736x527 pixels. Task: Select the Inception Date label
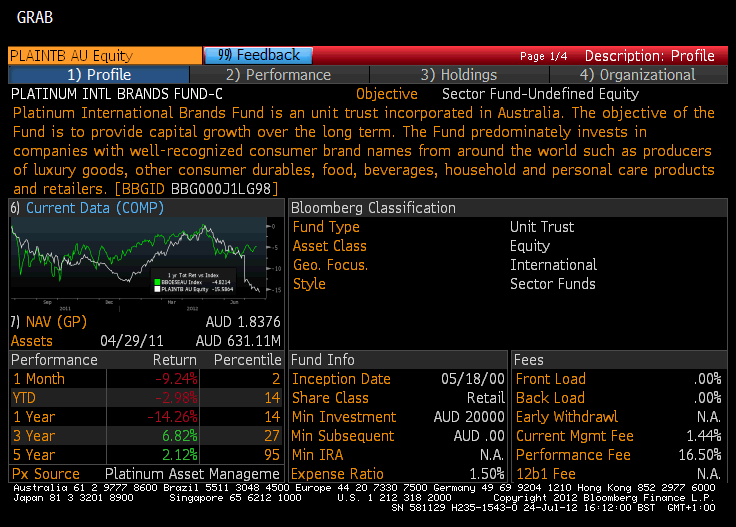coord(341,379)
